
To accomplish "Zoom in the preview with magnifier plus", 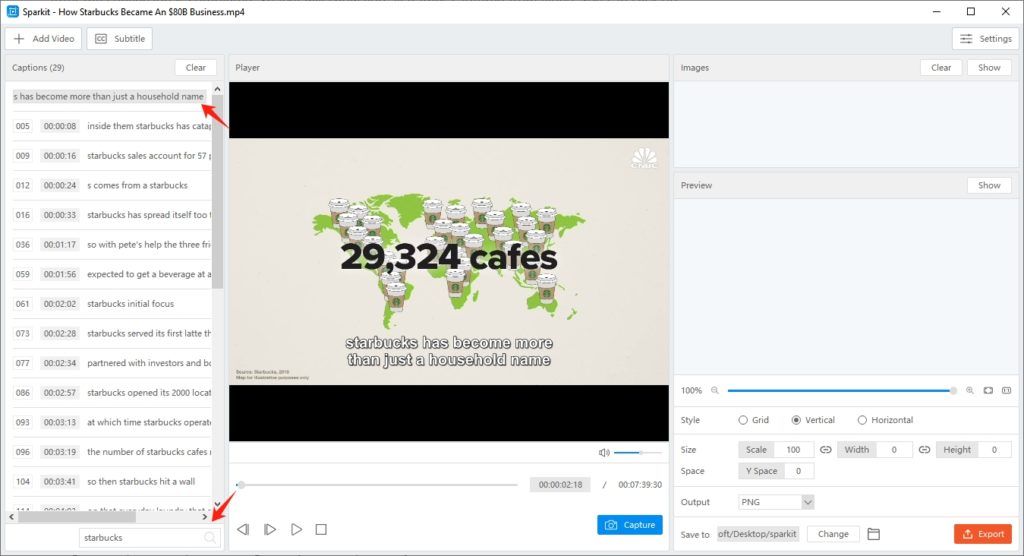I will [x=970, y=390].
